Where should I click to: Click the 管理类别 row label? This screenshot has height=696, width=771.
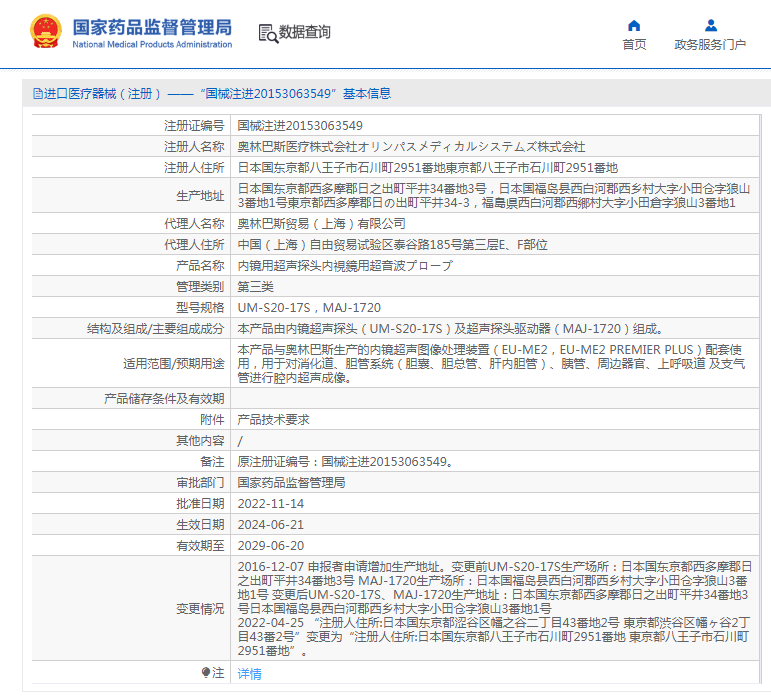pos(200,287)
